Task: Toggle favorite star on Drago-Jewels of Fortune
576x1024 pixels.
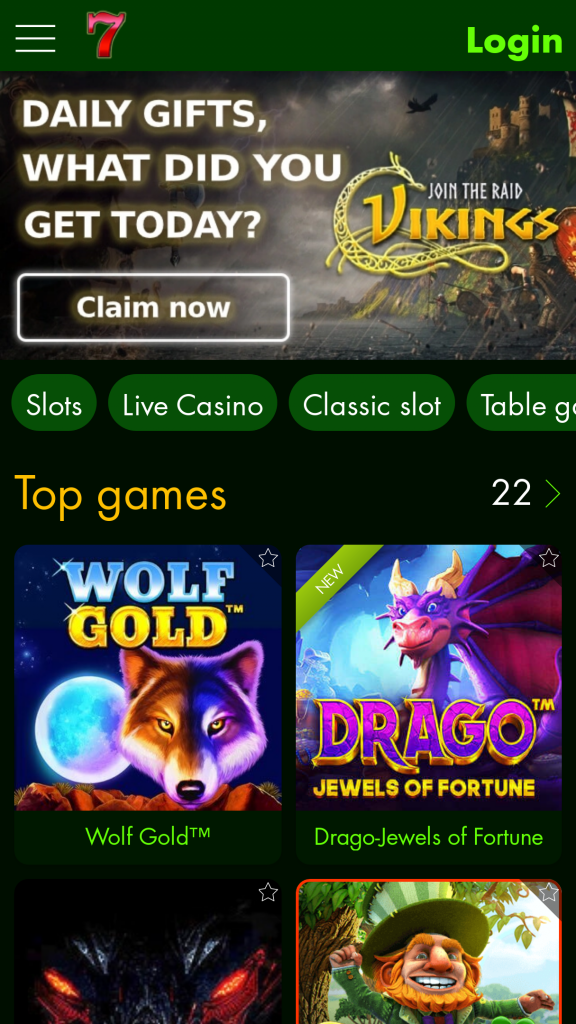Action: tap(549, 558)
